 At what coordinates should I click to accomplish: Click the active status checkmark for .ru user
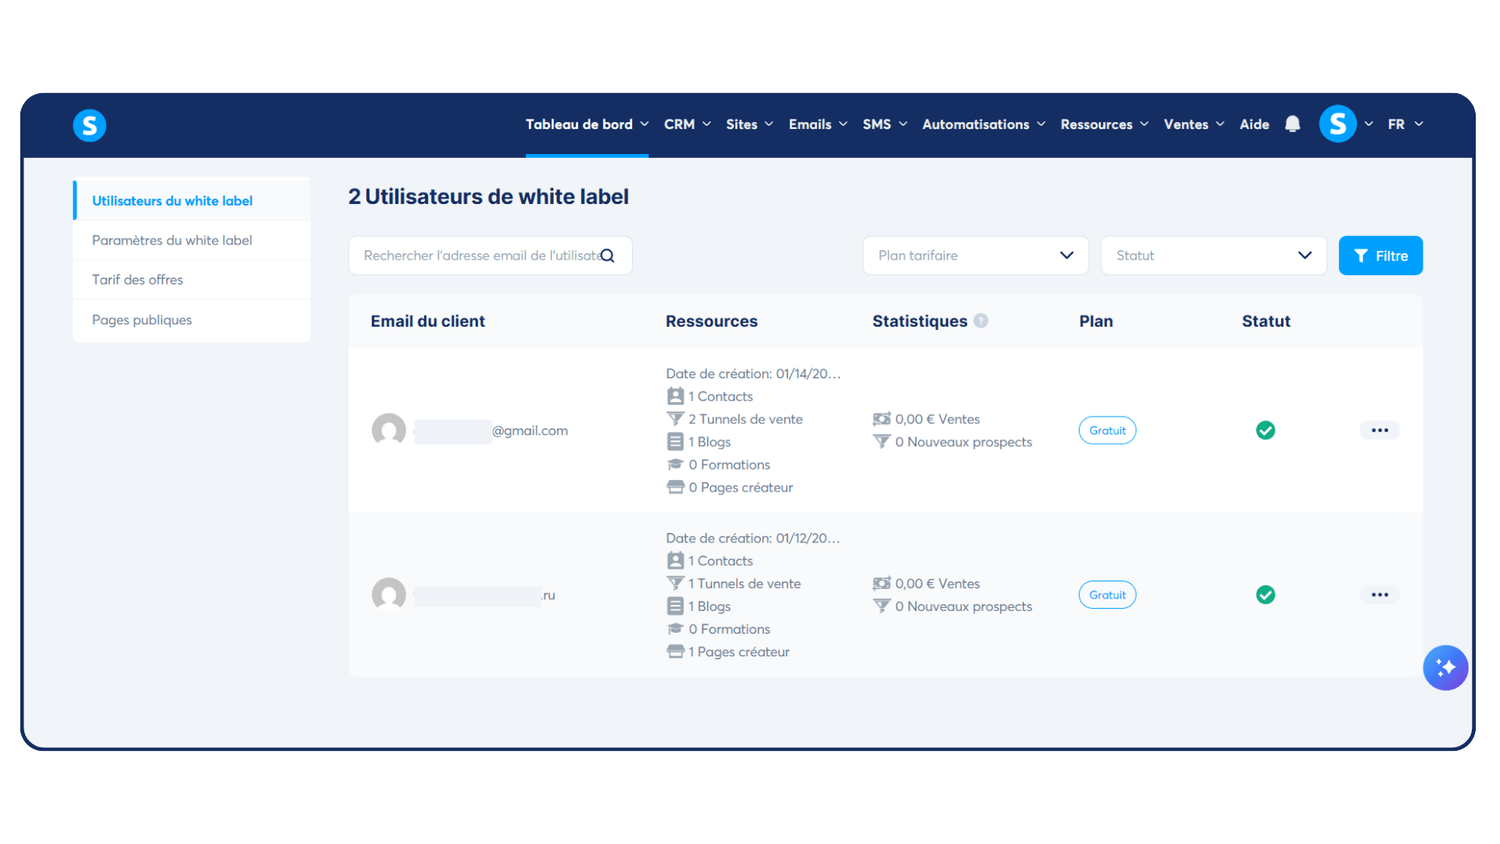1266,595
